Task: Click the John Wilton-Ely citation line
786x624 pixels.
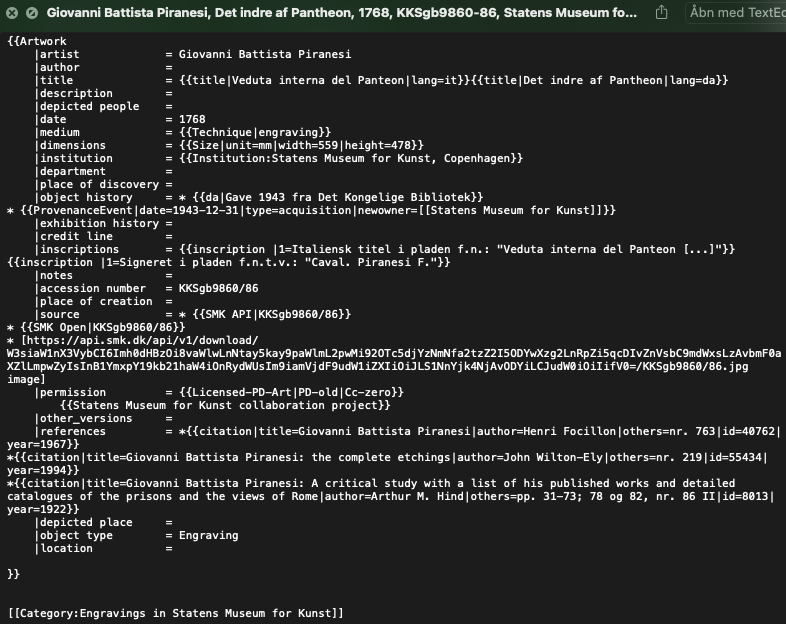Action: (x=387, y=458)
